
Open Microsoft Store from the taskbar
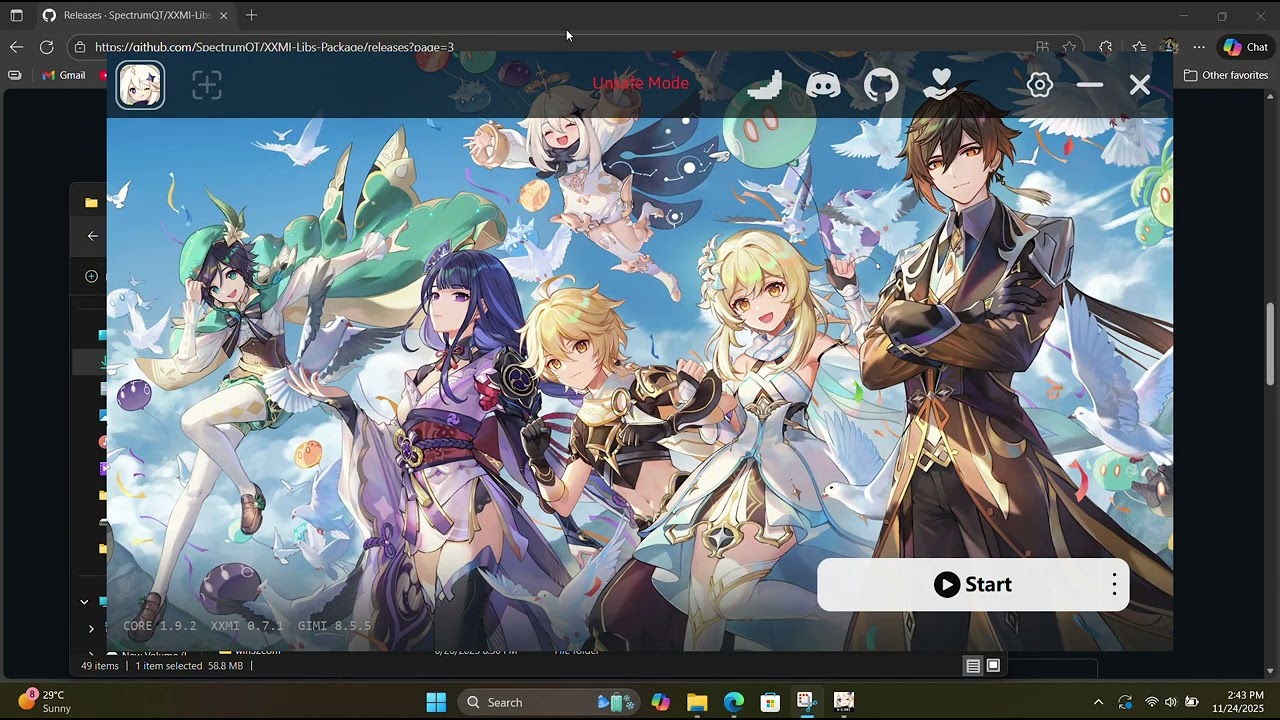(770, 702)
